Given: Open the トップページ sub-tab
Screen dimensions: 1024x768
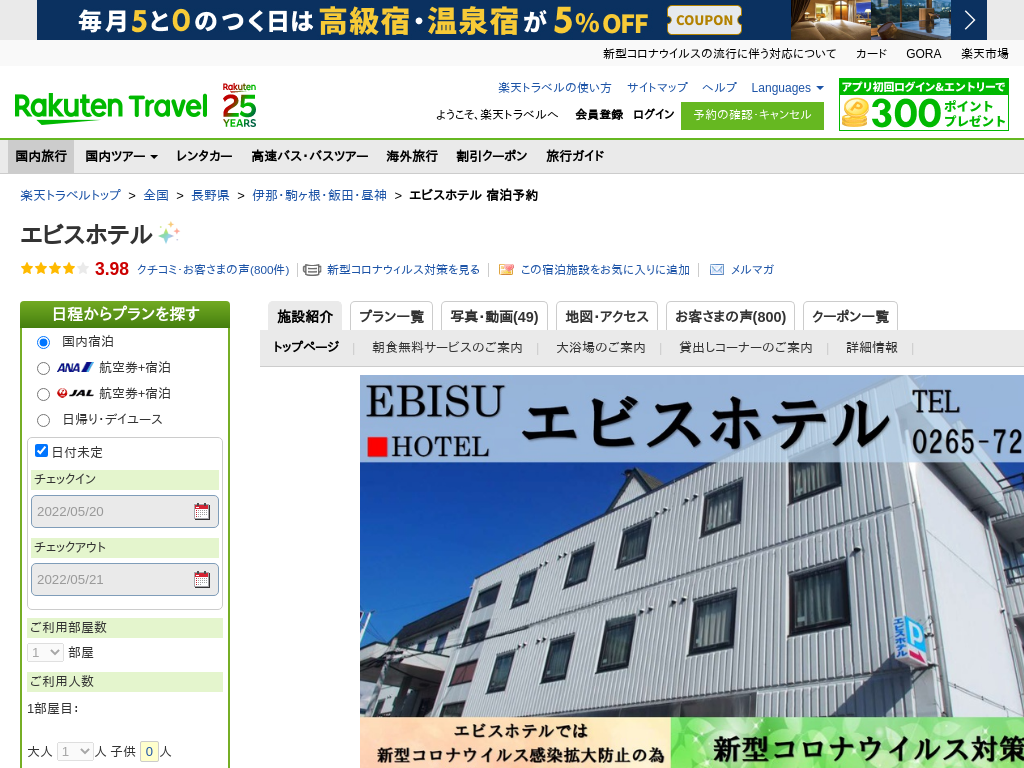Looking at the screenshot, I should tap(306, 347).
